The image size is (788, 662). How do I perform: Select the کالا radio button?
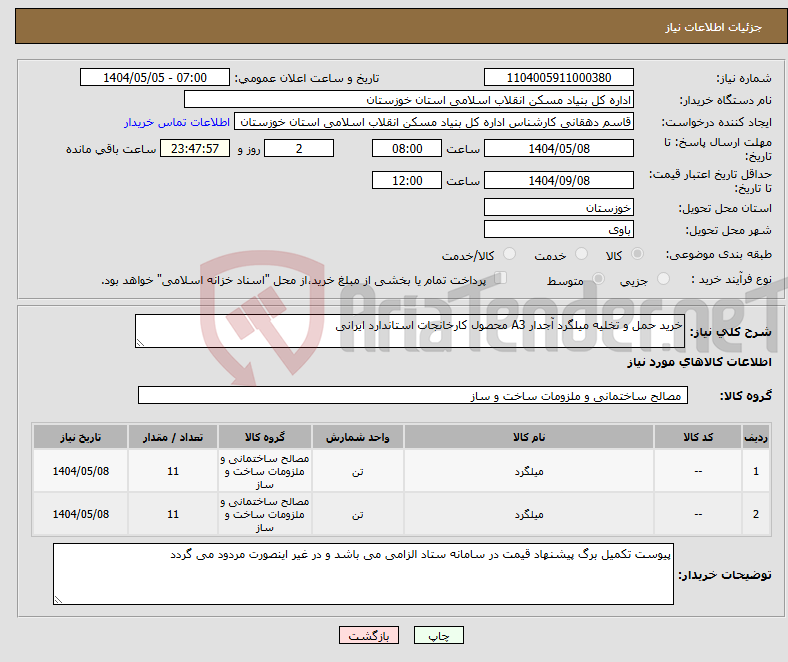(638, 255)
